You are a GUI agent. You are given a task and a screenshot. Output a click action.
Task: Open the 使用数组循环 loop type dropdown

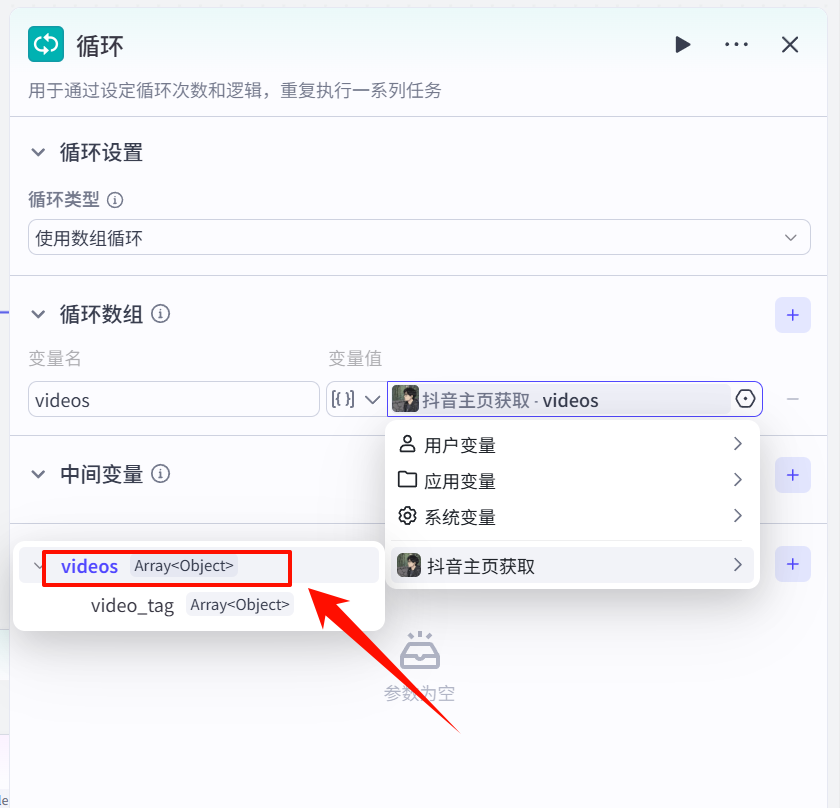coord(418,238)
